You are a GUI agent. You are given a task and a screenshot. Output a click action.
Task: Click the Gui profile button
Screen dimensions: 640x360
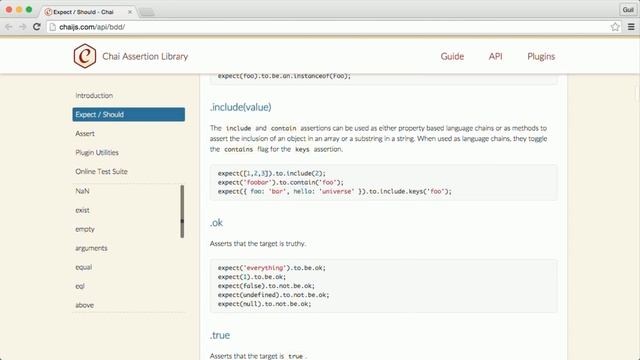click(628, 10)
